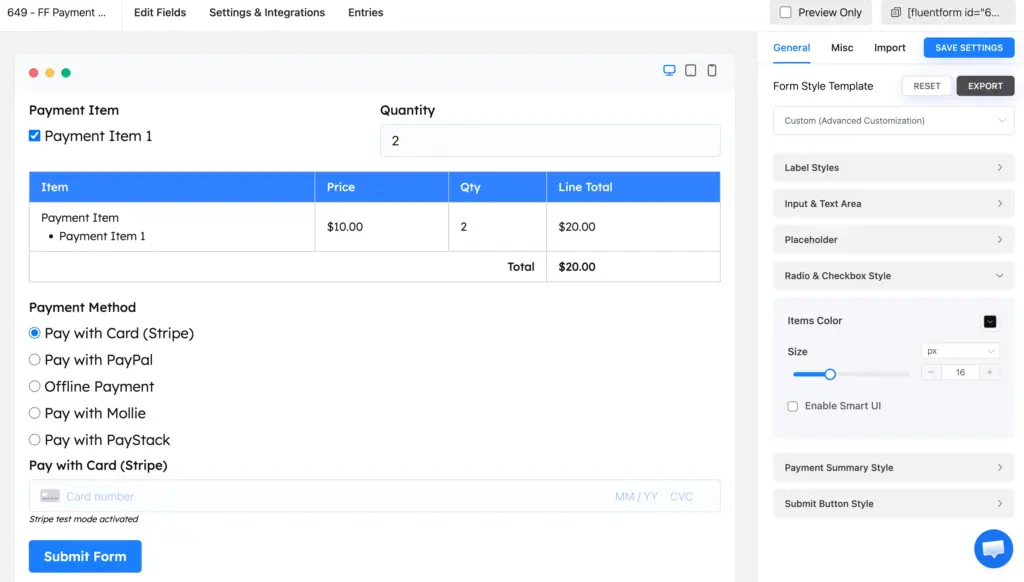
Task: Open Items Color swatch picker
Action: (990, 321)
